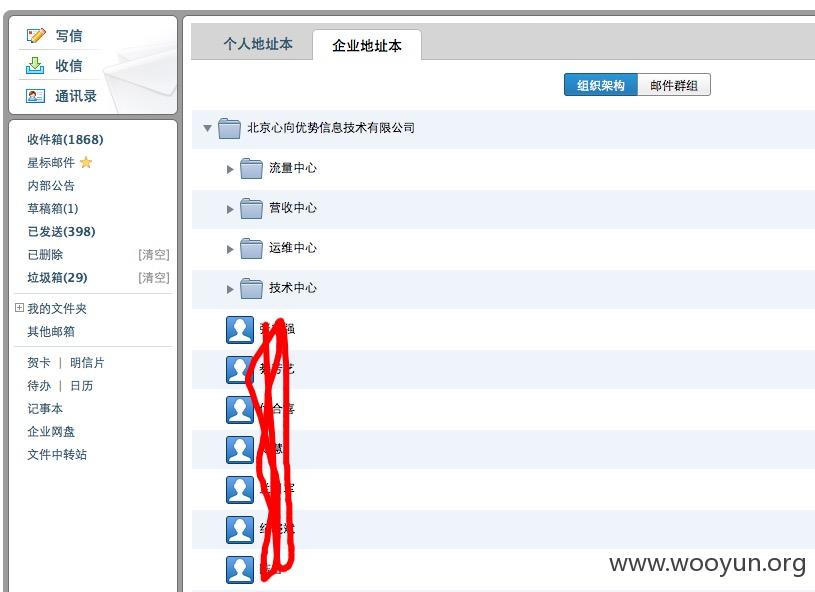
Task: Click the 技术中心 folder icon
Action: tap(252, 288)
